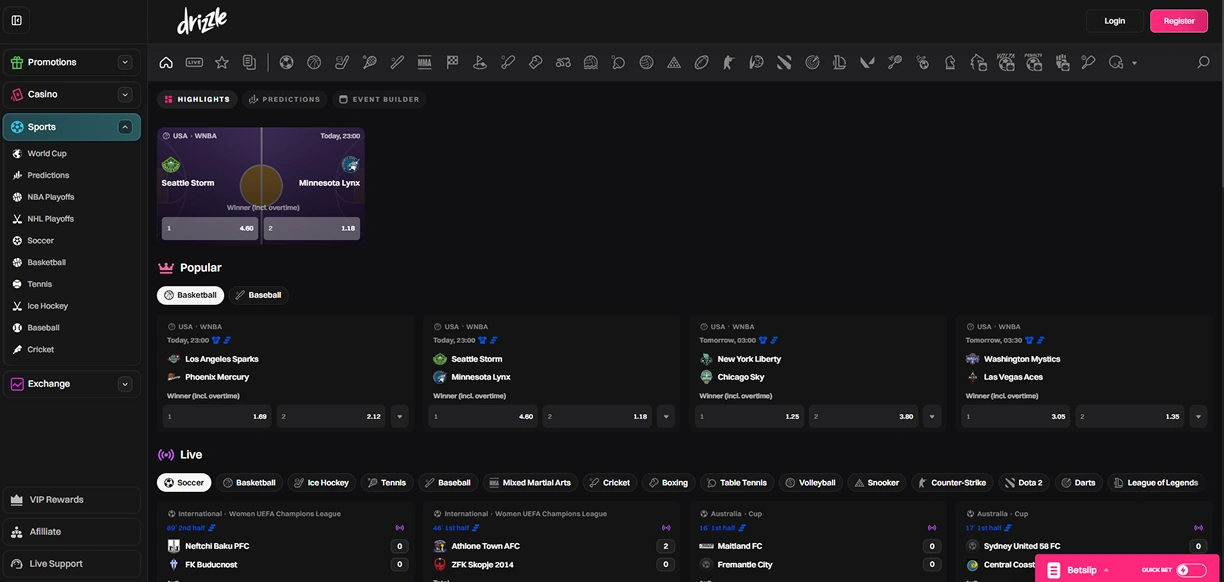Open NHL Playoffs in the sidebar

[x=50, y=219]
